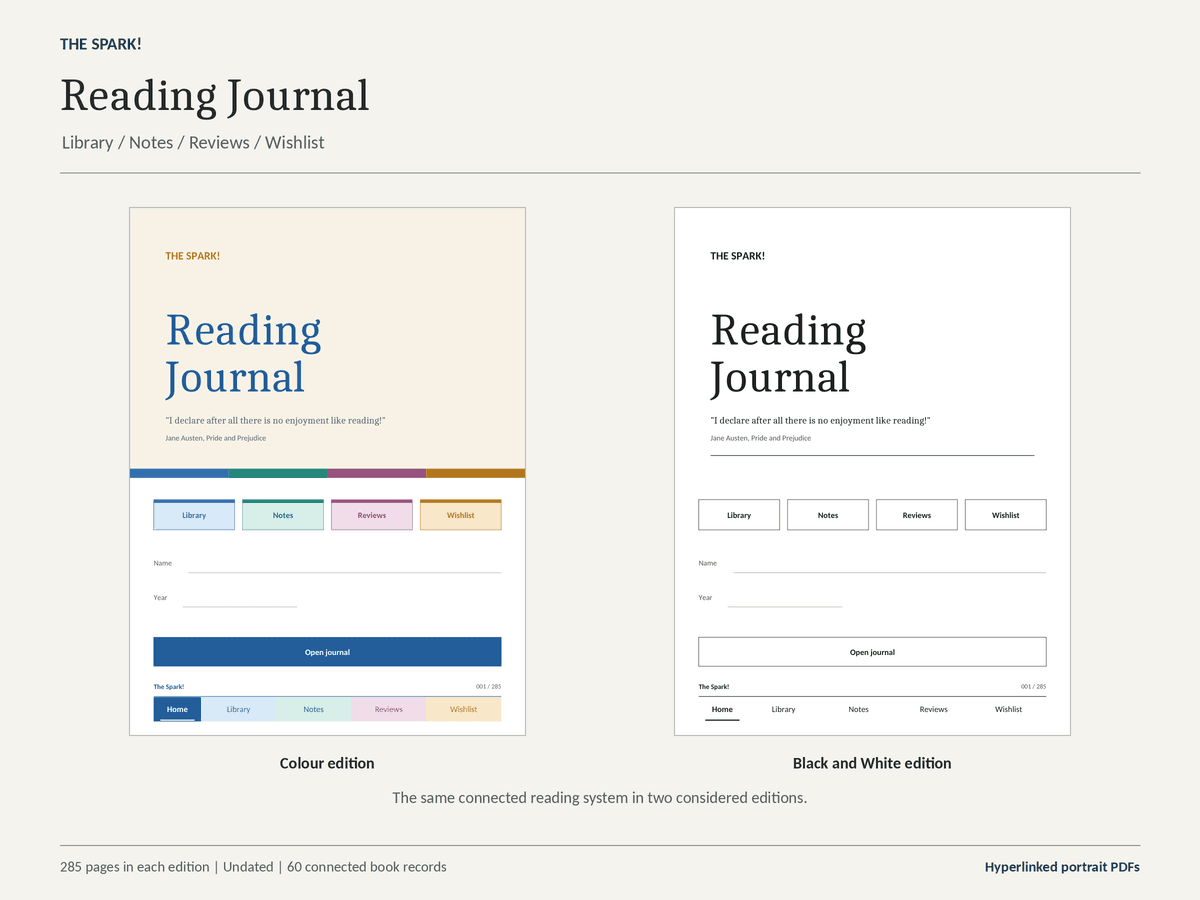Select Library in Black and White bottom navigation
This screenshot has height=900, width=1200.
tap(784, 709)
